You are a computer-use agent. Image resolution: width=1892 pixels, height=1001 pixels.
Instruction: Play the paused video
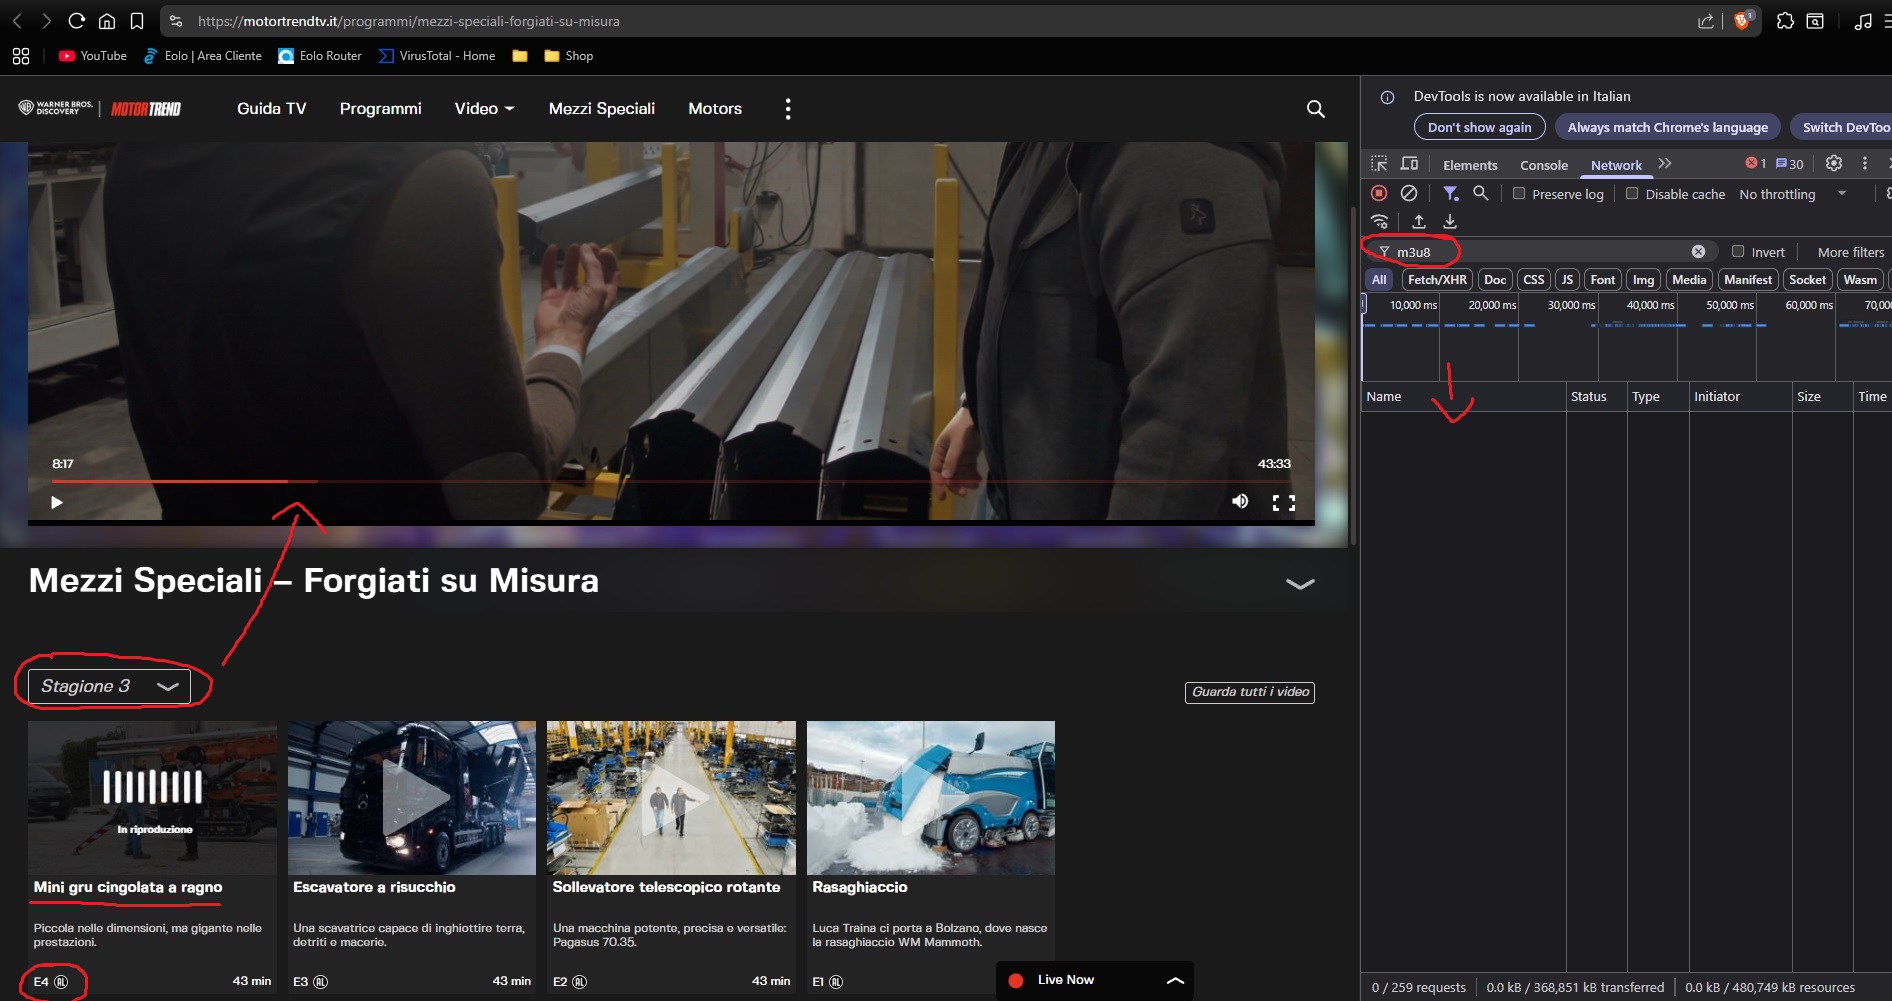point(57,502)
